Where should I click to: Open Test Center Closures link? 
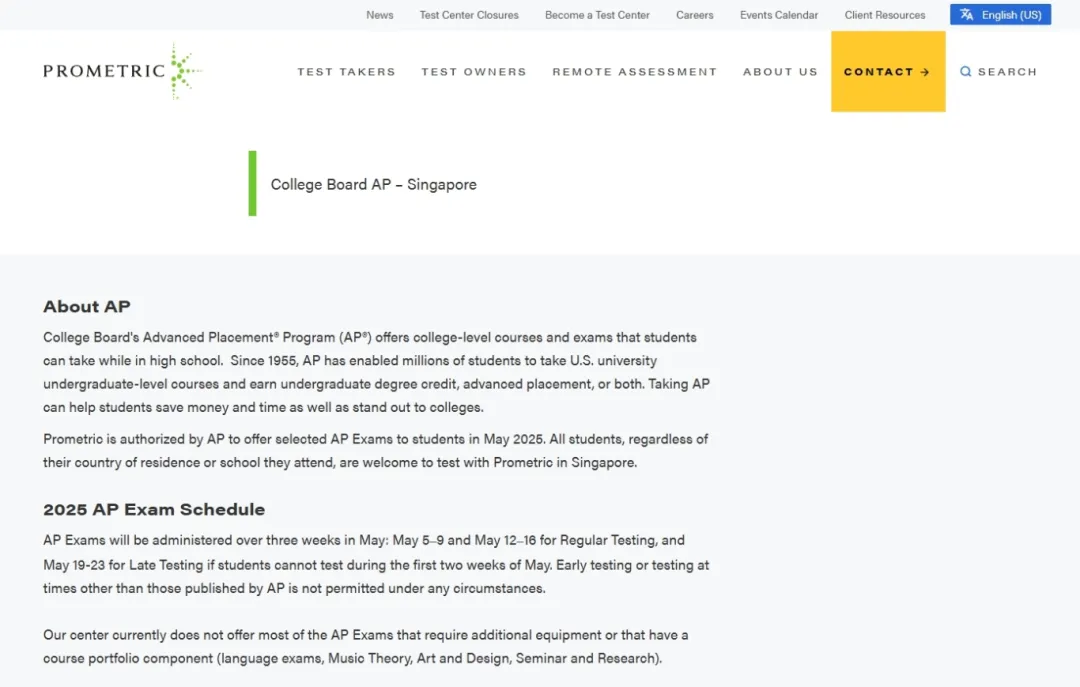pyautogui.click(x=469, y=14)
